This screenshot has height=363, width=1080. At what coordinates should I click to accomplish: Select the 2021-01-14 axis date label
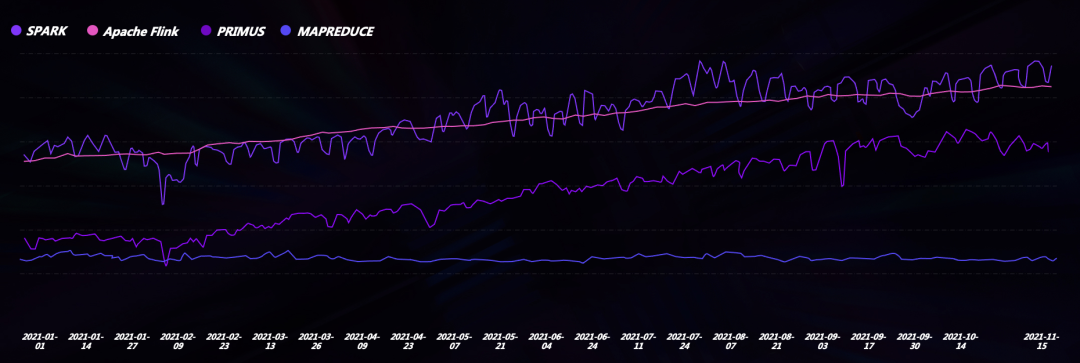click(x=86, y=342)
